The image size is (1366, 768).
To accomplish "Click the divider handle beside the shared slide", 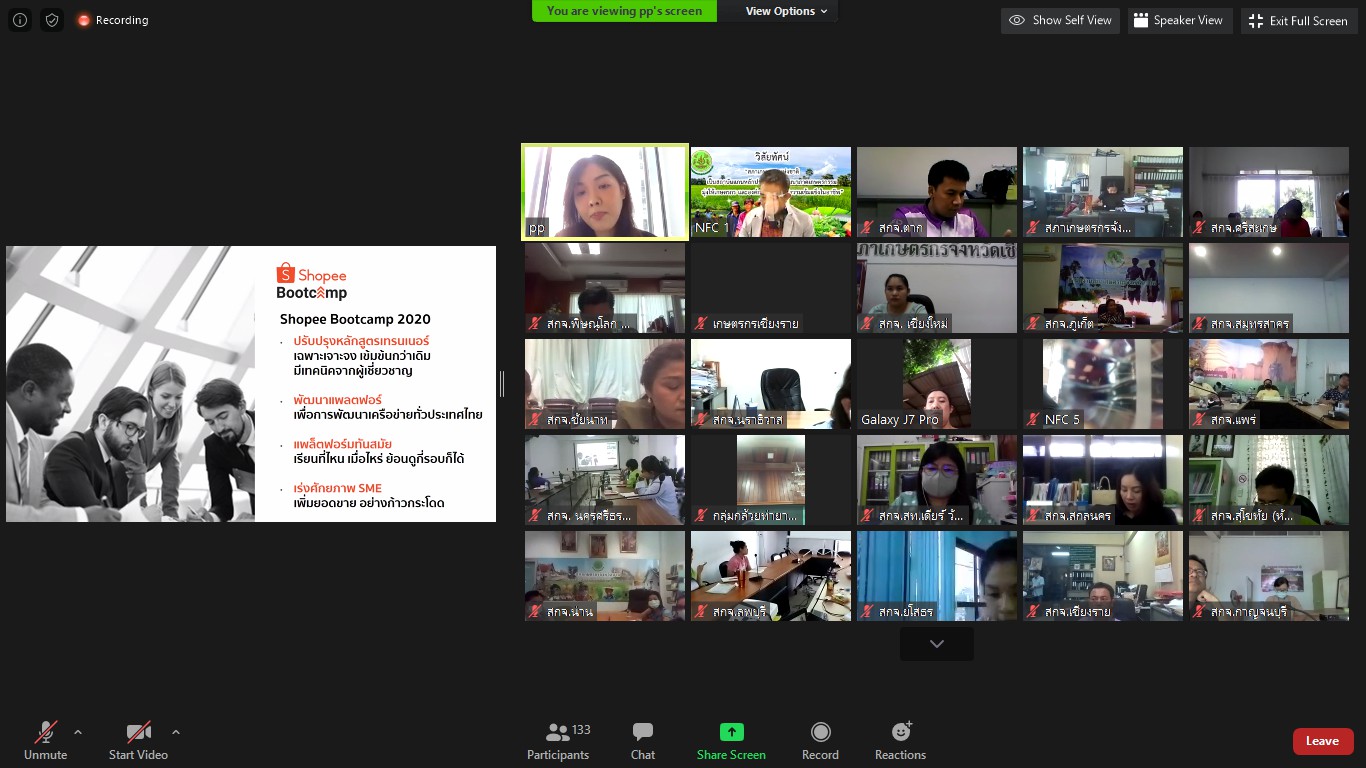I will coord(502,383).
